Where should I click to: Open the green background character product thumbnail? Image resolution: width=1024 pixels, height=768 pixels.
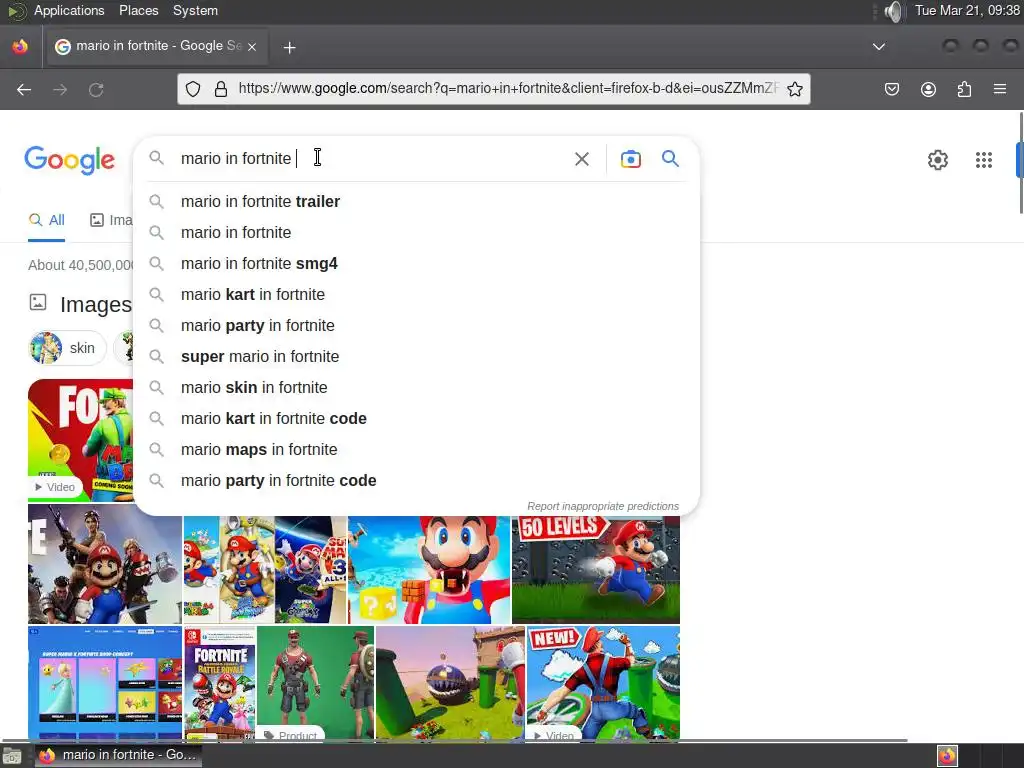315,682
